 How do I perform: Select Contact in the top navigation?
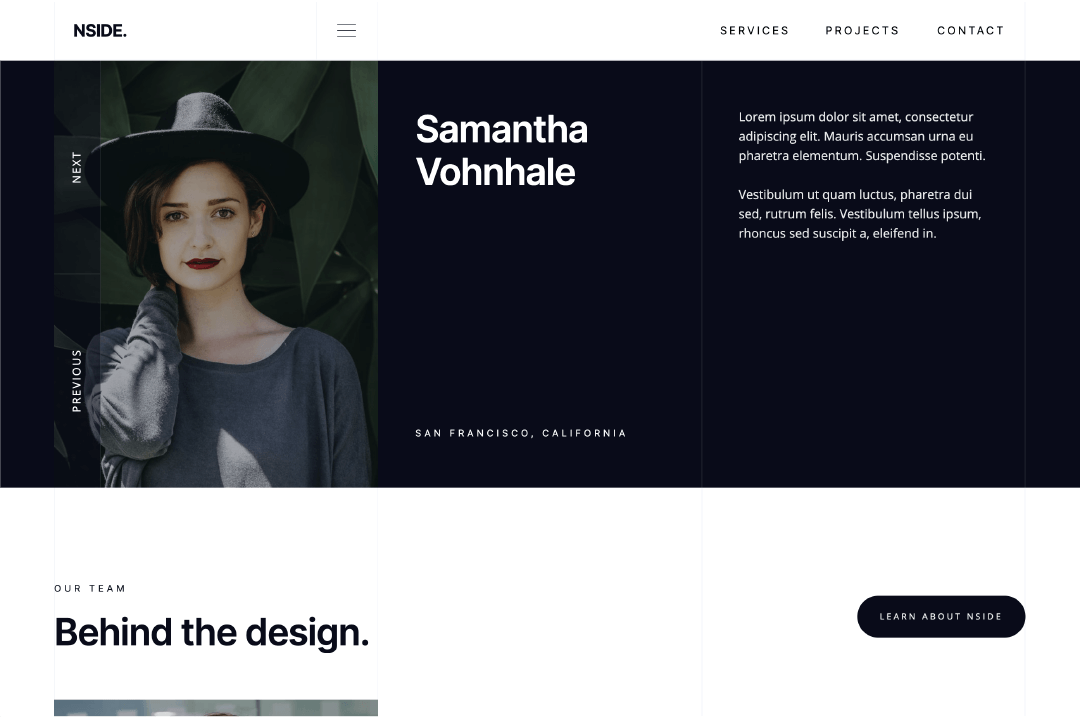pos(970,30)
